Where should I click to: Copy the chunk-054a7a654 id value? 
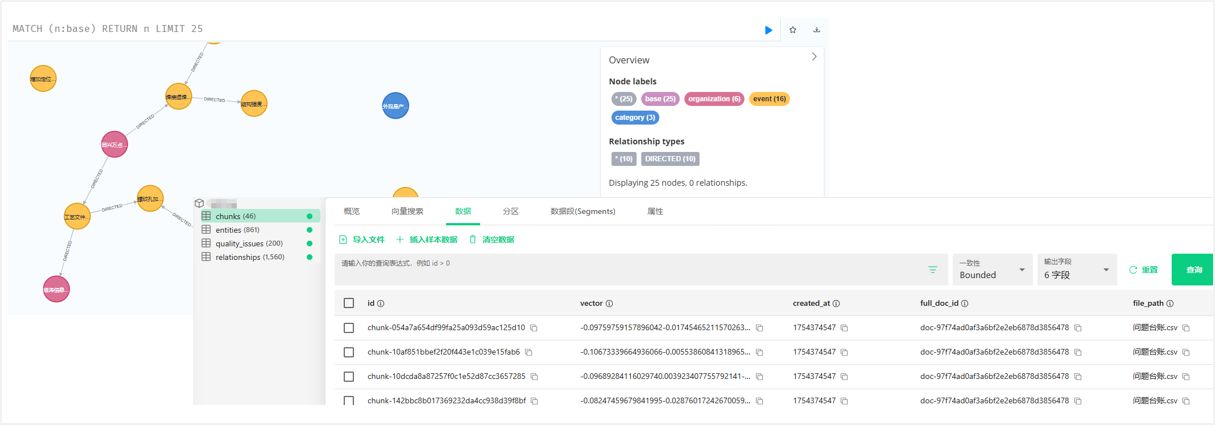[534, 328]
